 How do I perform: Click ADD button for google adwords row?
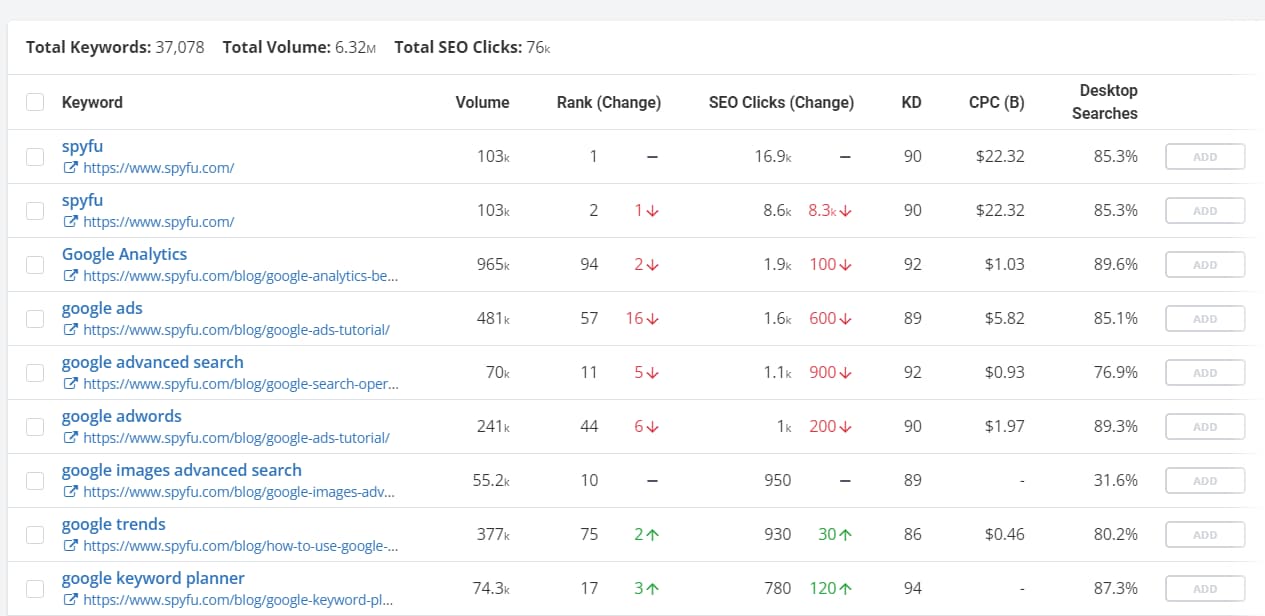point(1205,427)
